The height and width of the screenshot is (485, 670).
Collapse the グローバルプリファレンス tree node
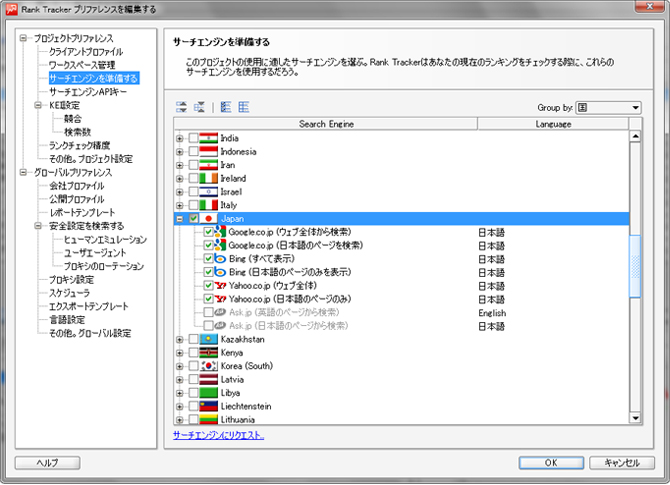point(23,172)
